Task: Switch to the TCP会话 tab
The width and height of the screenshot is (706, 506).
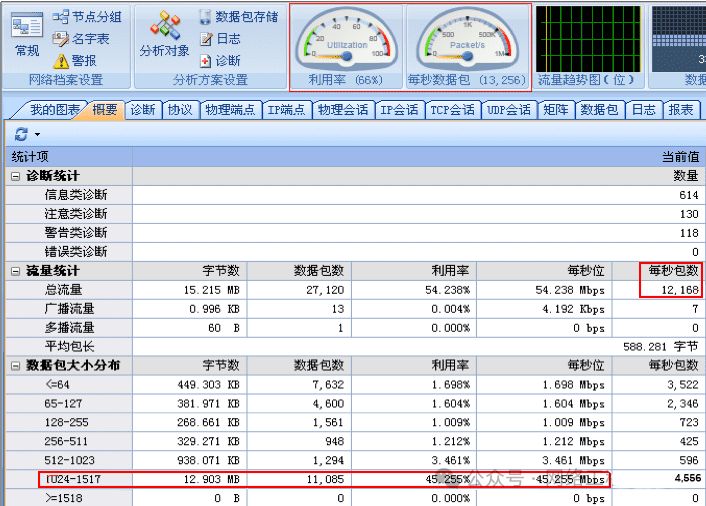Action: click(453, 109)
